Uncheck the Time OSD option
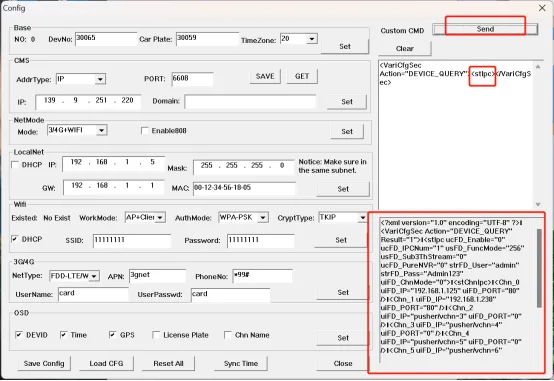 [63, 335]
